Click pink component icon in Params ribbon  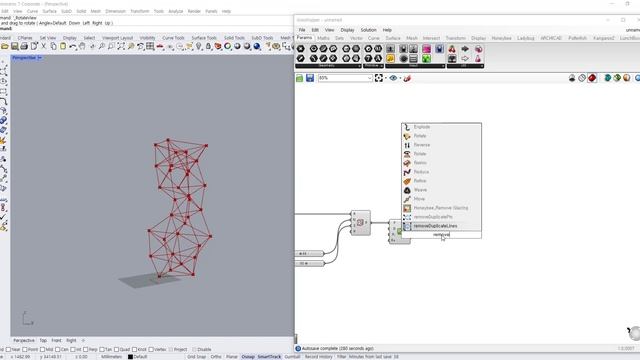(426, 49)
